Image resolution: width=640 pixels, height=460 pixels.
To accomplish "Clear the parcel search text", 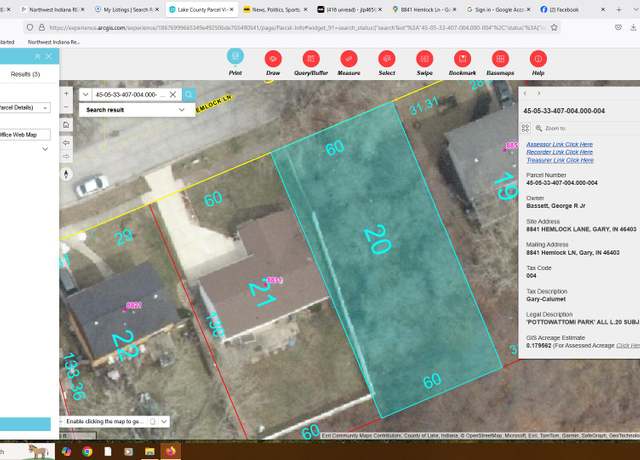I will [x=173, y=95].
